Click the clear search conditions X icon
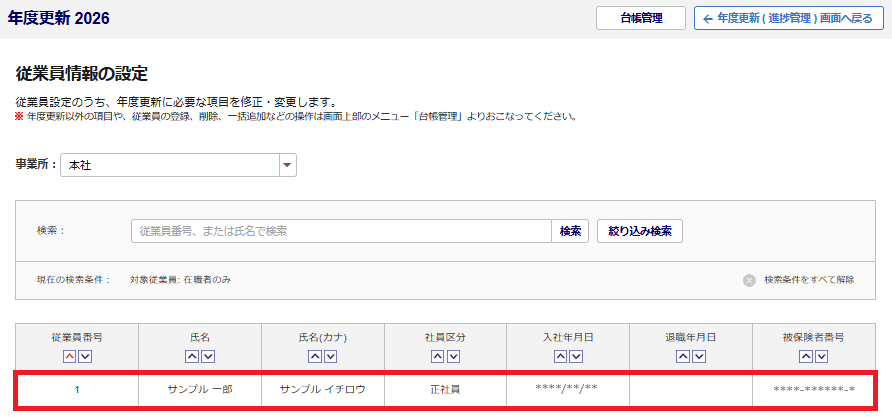Screen dimensions: 892x417 tap(749, 280)
